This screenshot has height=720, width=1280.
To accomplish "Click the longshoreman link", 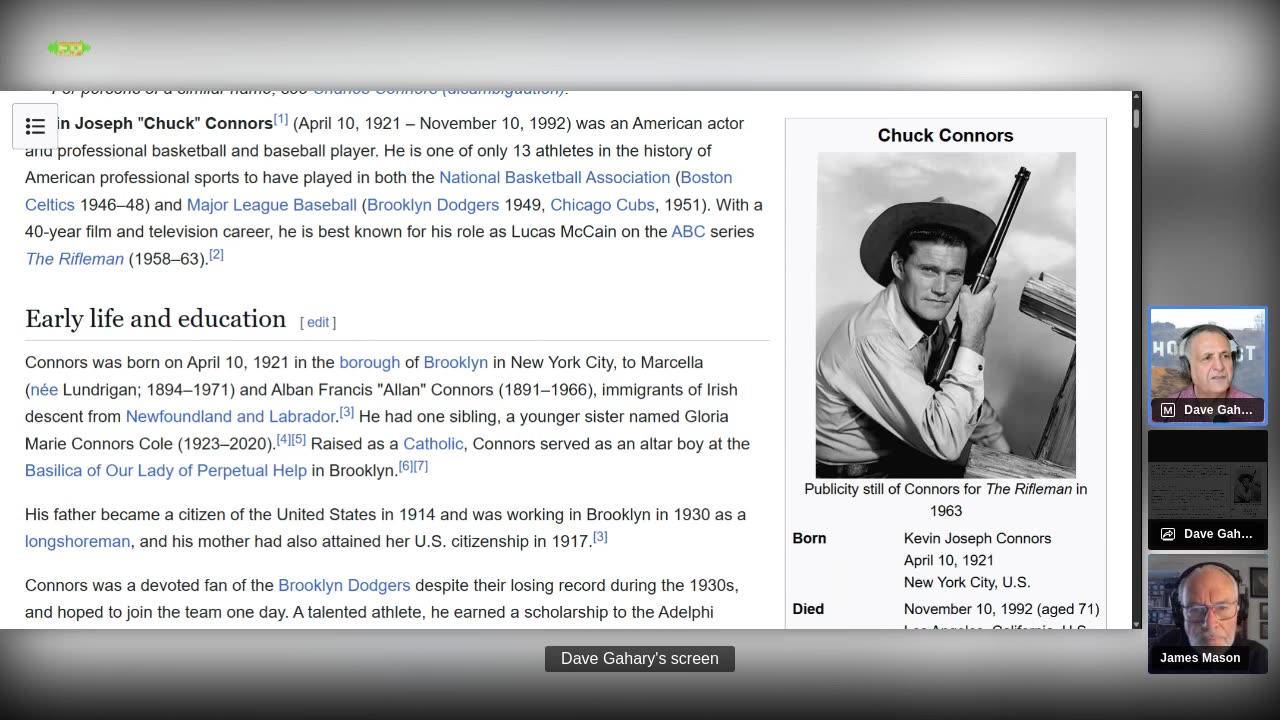I will (x=78, y=541).
